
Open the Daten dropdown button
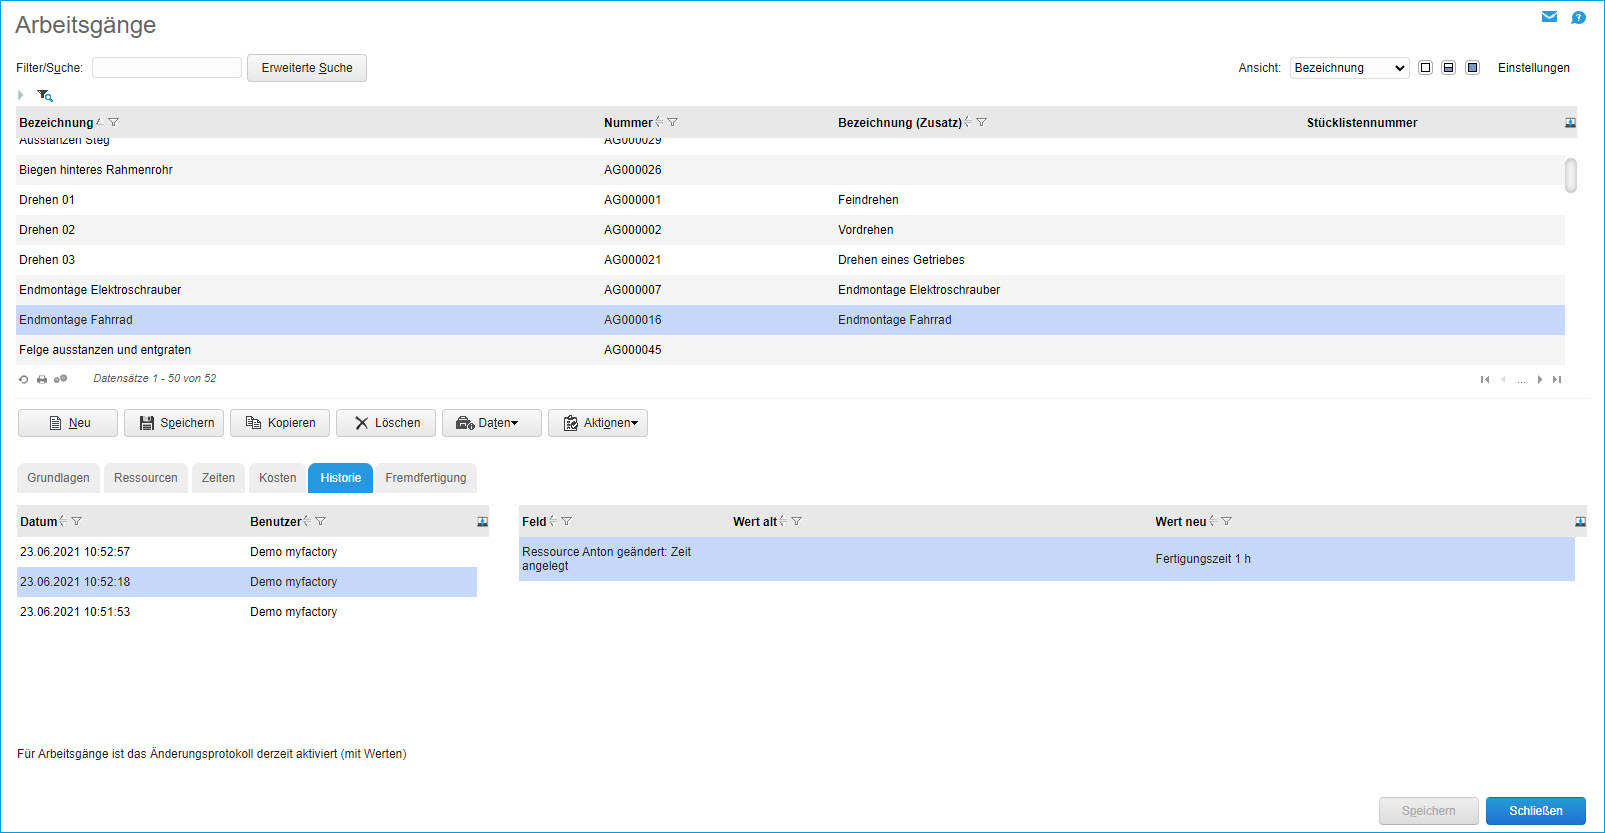(492, 423)
